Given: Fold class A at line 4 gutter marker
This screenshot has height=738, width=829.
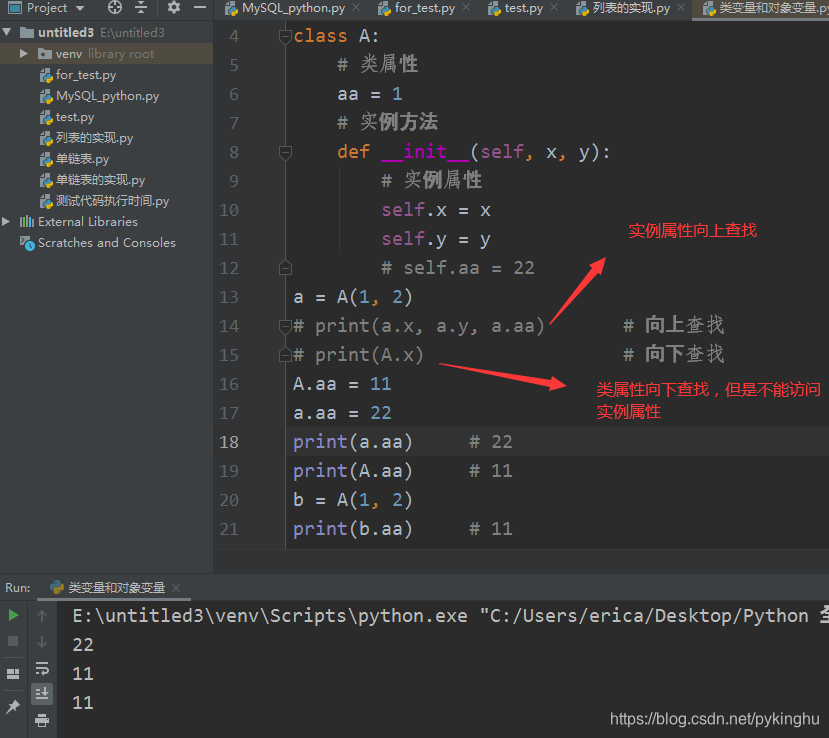Looking at the screenshot, I should click(285, 36).
